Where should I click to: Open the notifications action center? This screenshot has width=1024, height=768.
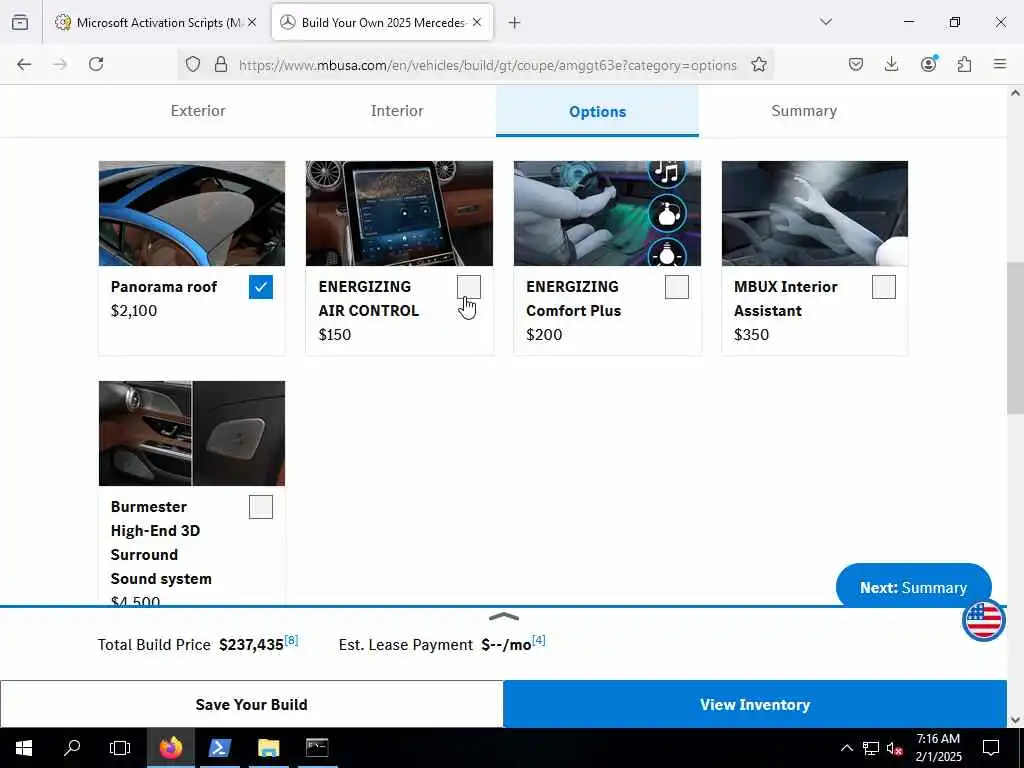(x=991, y=748)
